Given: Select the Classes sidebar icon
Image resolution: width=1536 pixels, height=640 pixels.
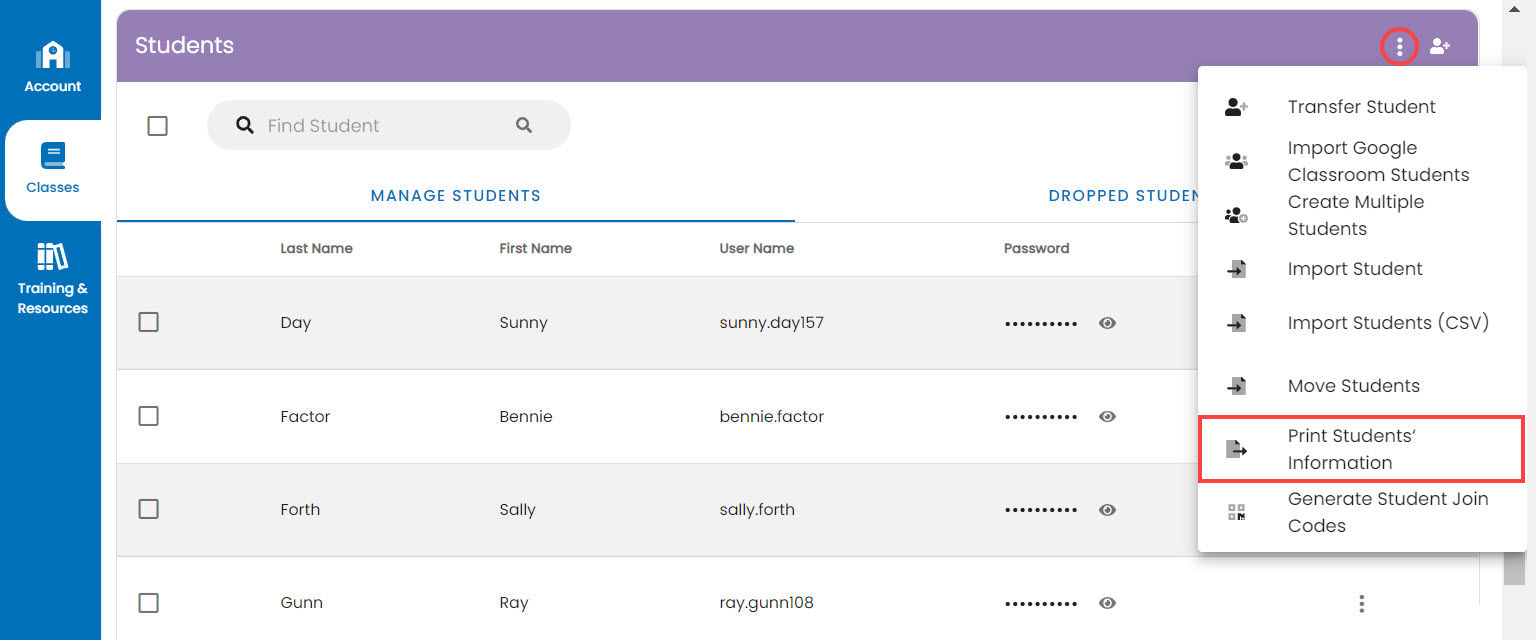Looking at the screenshot, I should pyautogui.click(x=52, y=165).
